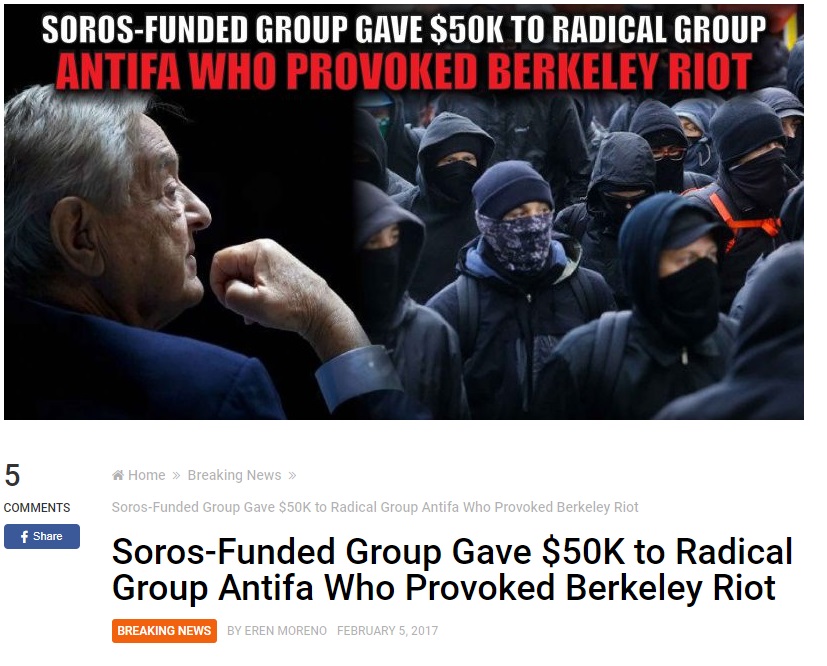Click the yellow corner marker on banner

(791, 32)
